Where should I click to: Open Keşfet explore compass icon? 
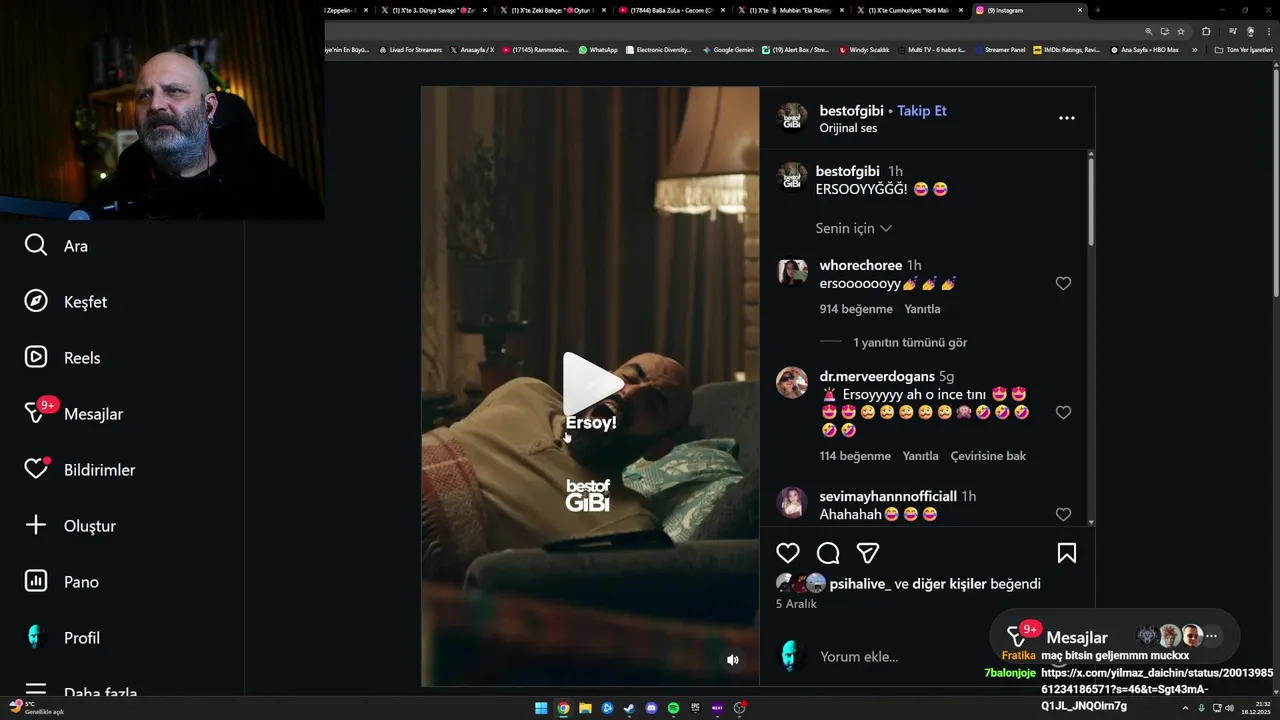pyautogui.click(x=36, y=302)
